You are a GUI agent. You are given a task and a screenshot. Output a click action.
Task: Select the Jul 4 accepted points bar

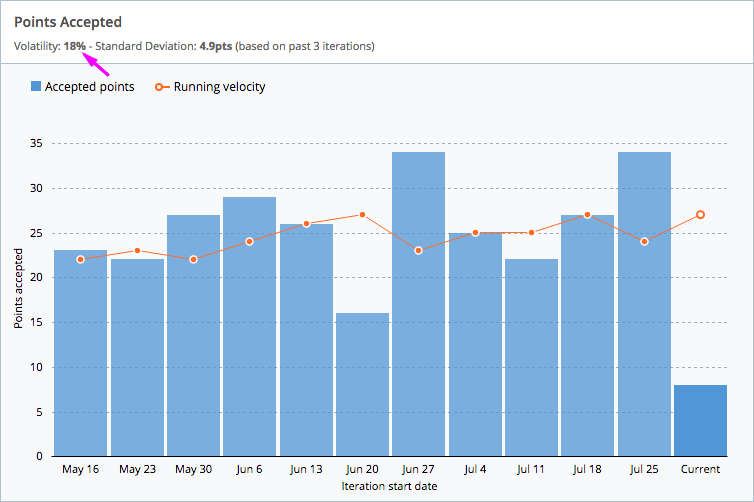[476, 344]
